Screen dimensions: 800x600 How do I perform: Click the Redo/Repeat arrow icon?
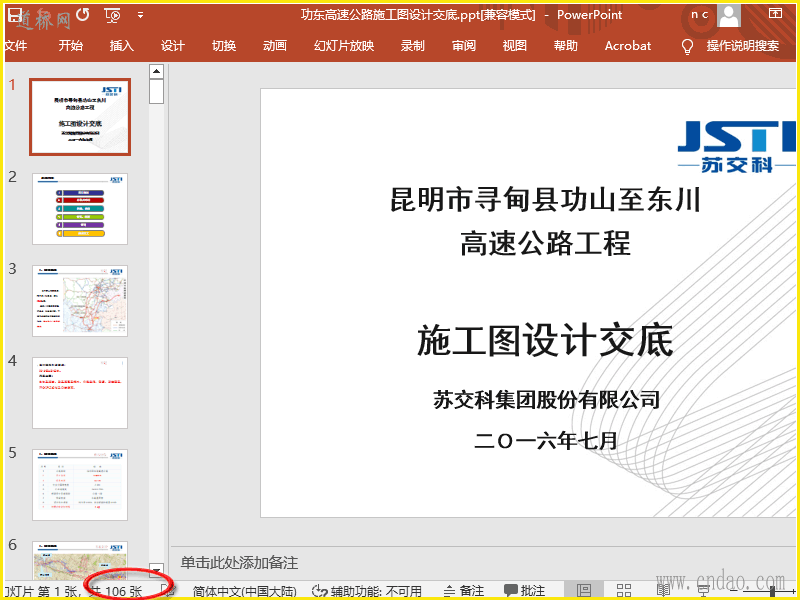pos(82,14)
